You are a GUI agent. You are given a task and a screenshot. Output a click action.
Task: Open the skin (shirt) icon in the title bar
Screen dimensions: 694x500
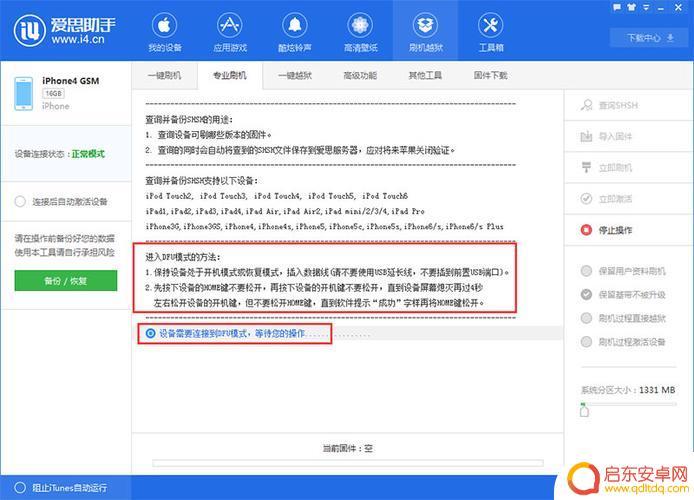632,8
